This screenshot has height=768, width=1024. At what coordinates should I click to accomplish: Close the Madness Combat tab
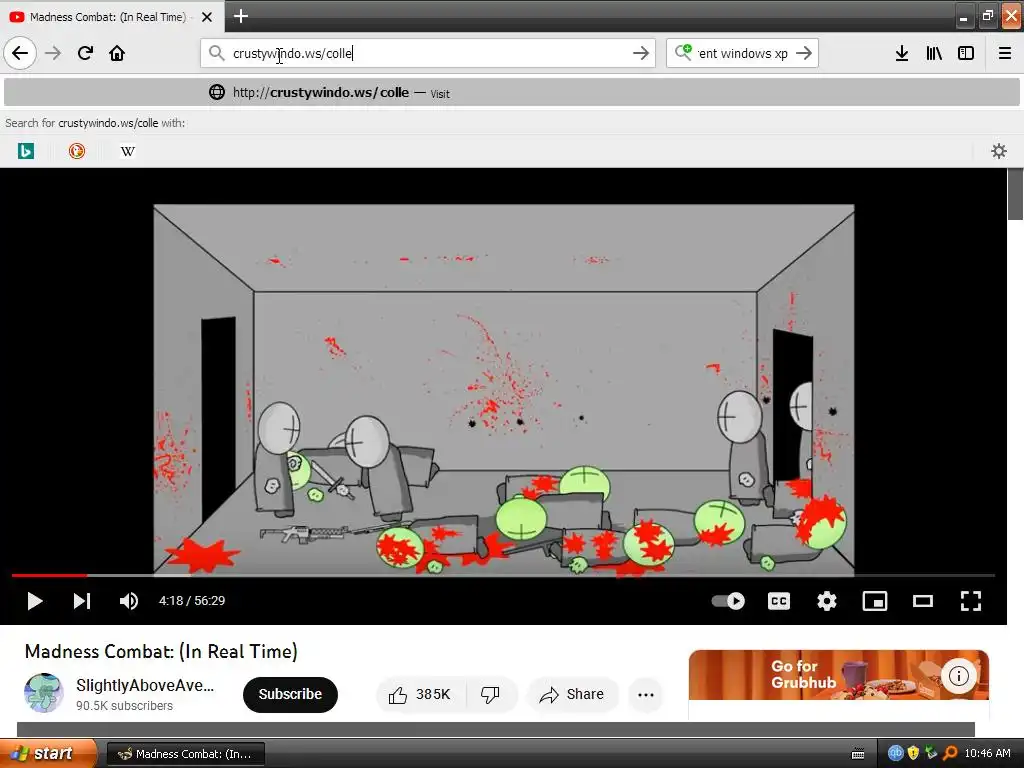coord(207,17)
